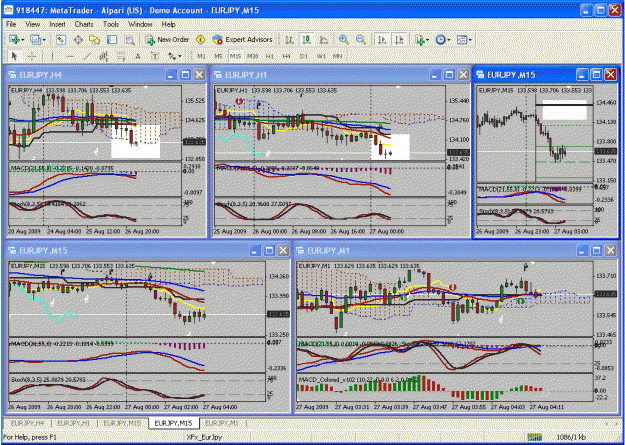Open the Insert menu

pyautogui.click(x=57, y=24)
